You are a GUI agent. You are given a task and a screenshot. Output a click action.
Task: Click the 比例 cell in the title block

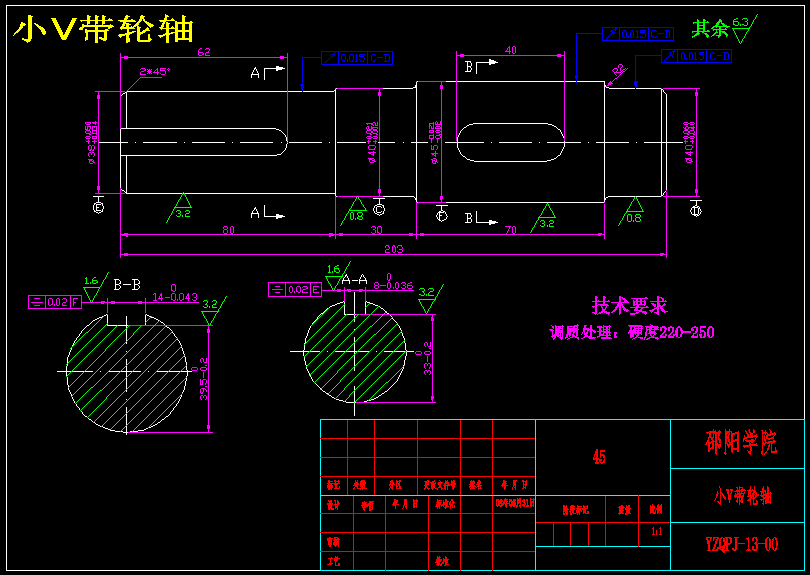point(656,511)
